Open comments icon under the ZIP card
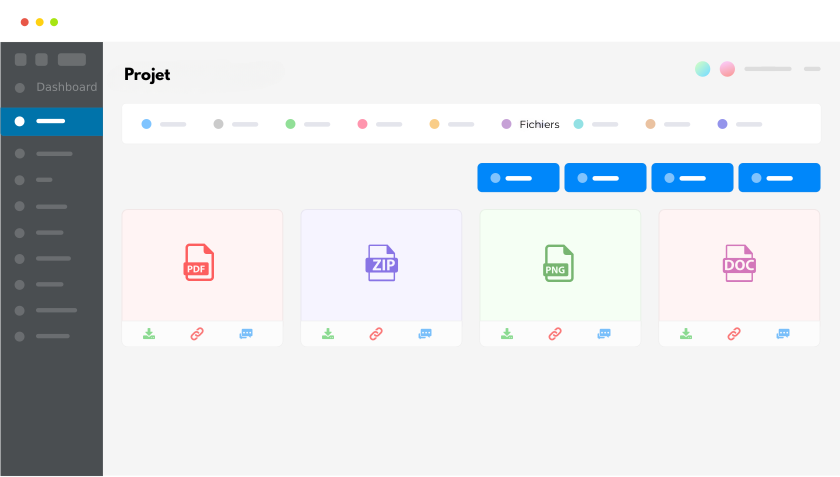 [425, 334]
